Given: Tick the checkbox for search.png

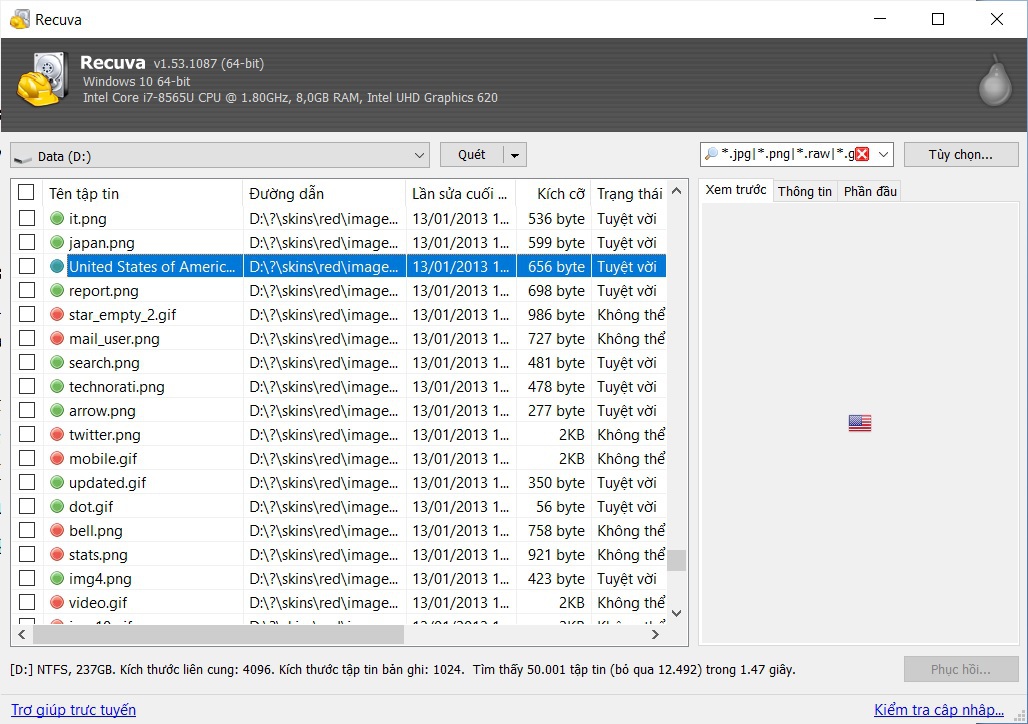Looking at the screenshot, I should click(27, 363).
